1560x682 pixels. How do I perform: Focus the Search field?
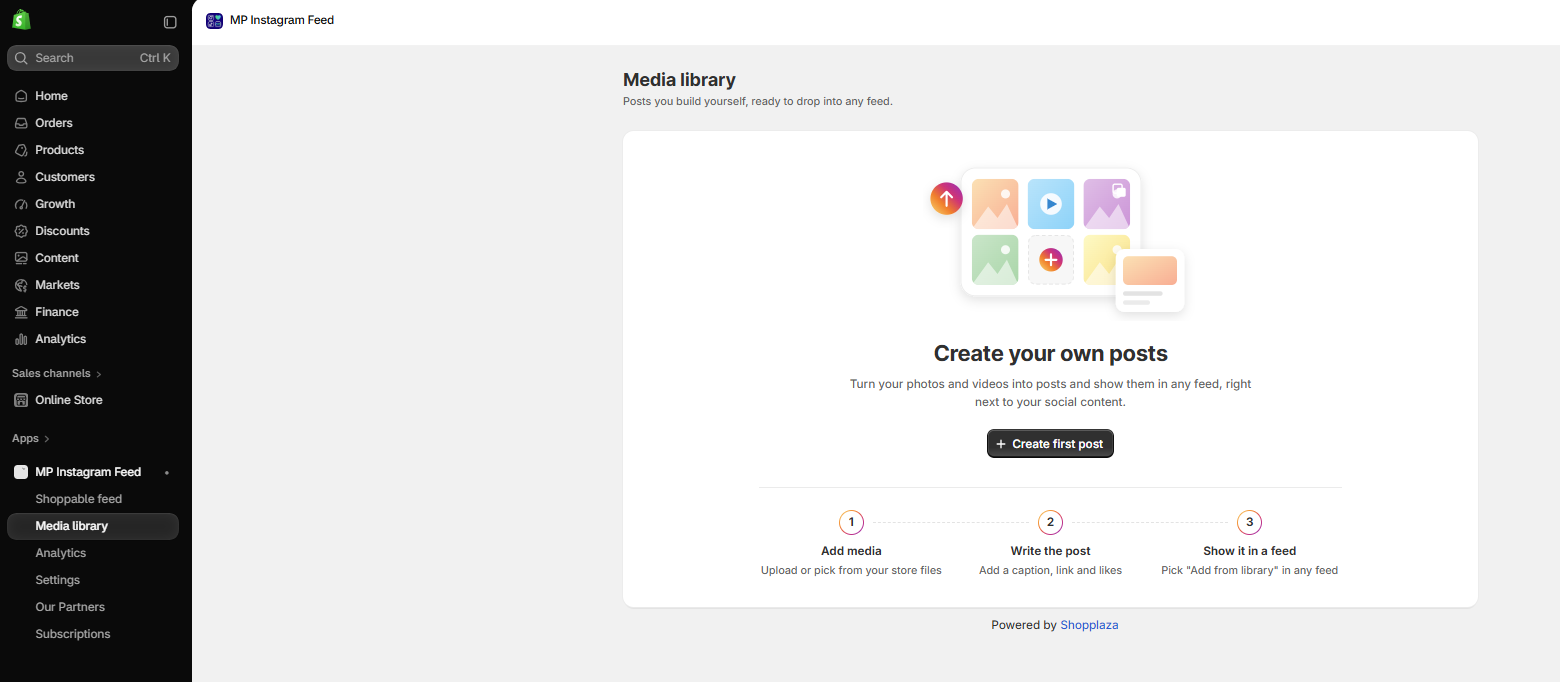(93, 58)
